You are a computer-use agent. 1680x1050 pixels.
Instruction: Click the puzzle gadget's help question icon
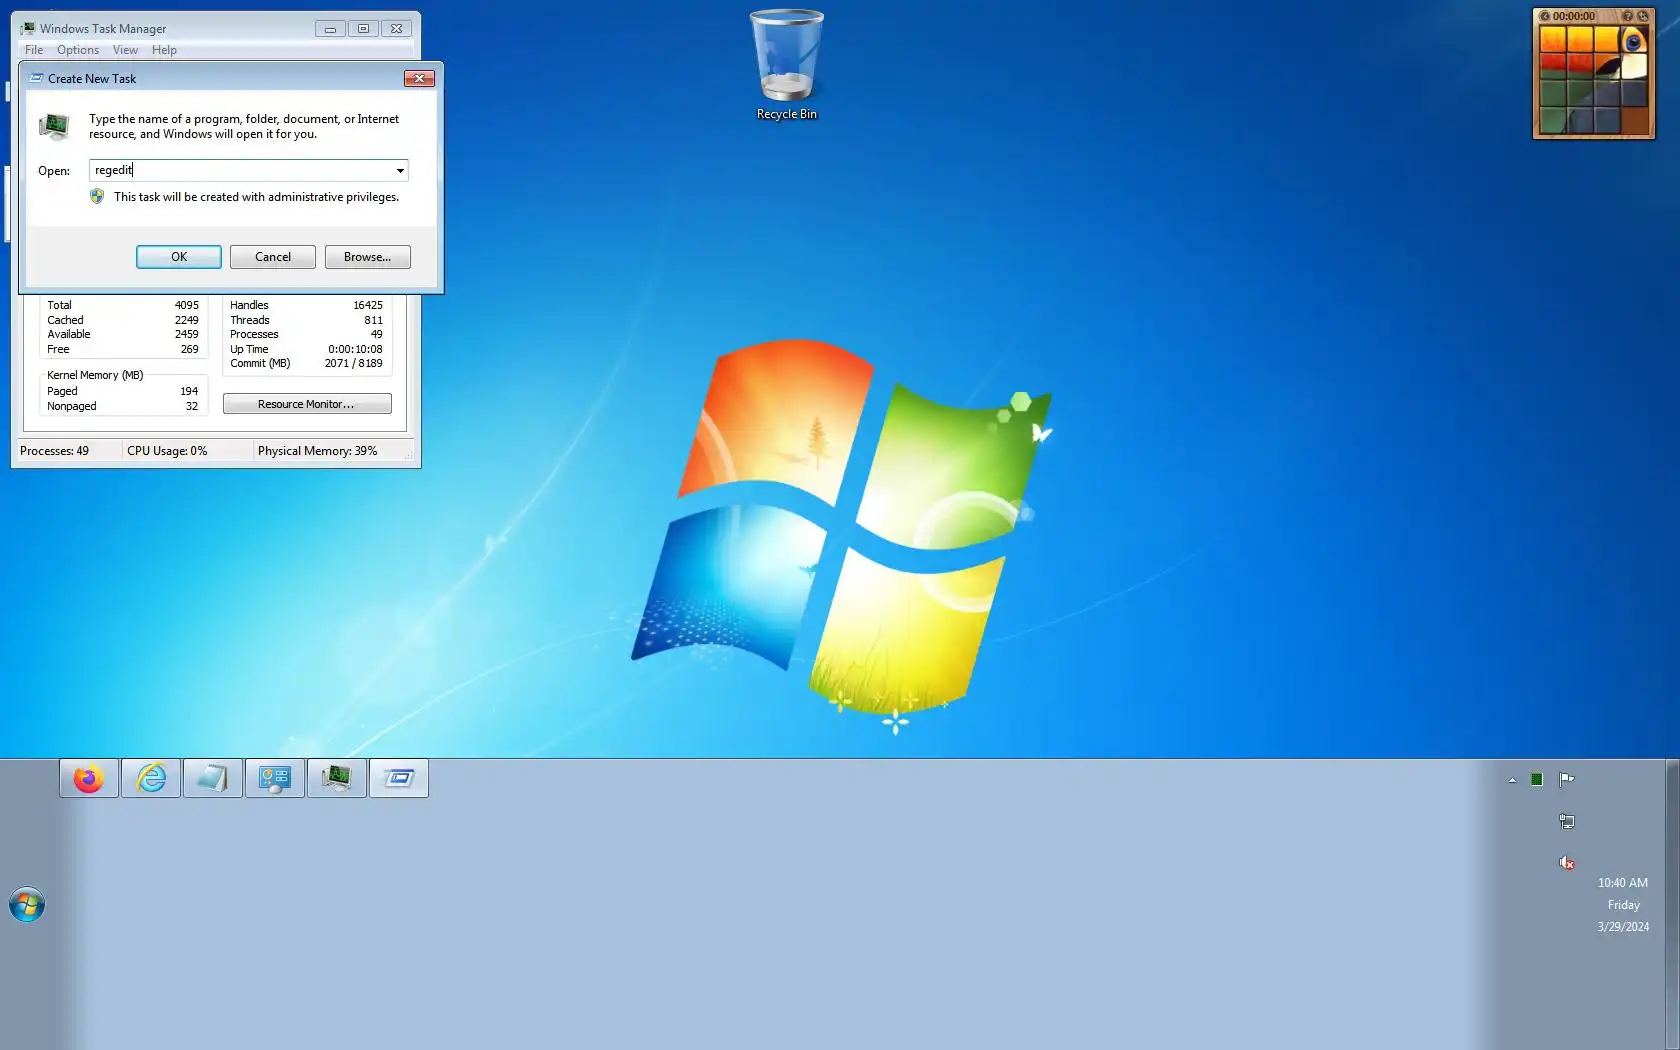[x=1627, y=16]
